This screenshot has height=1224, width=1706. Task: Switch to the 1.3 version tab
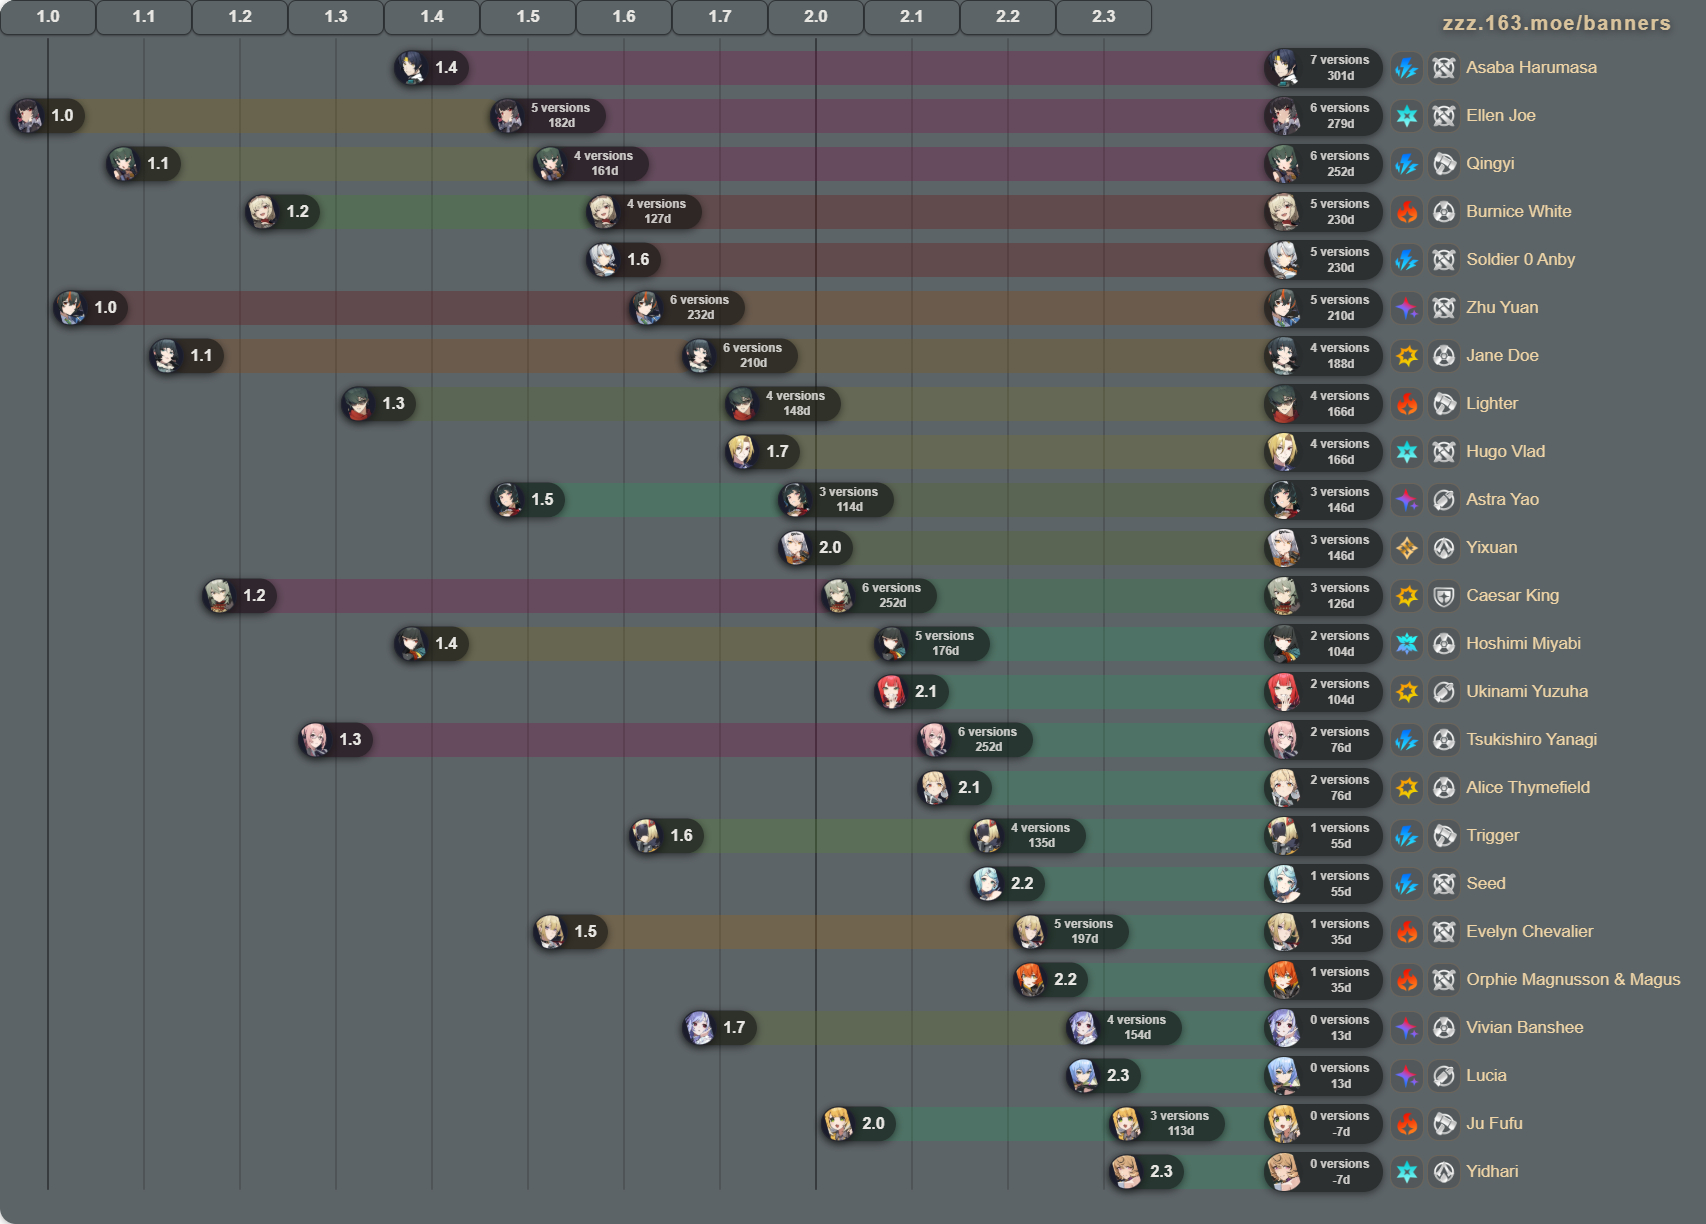tap(336, 17)
